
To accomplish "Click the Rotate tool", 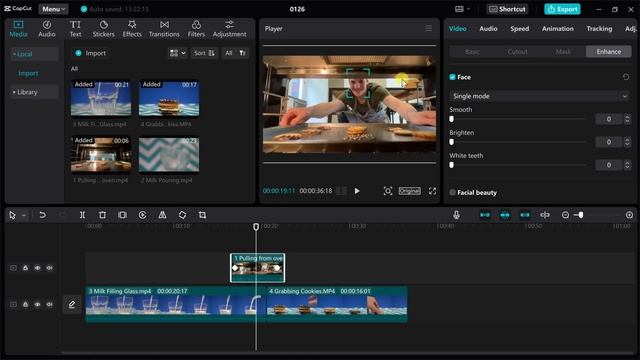I will [x=182, y=215].
